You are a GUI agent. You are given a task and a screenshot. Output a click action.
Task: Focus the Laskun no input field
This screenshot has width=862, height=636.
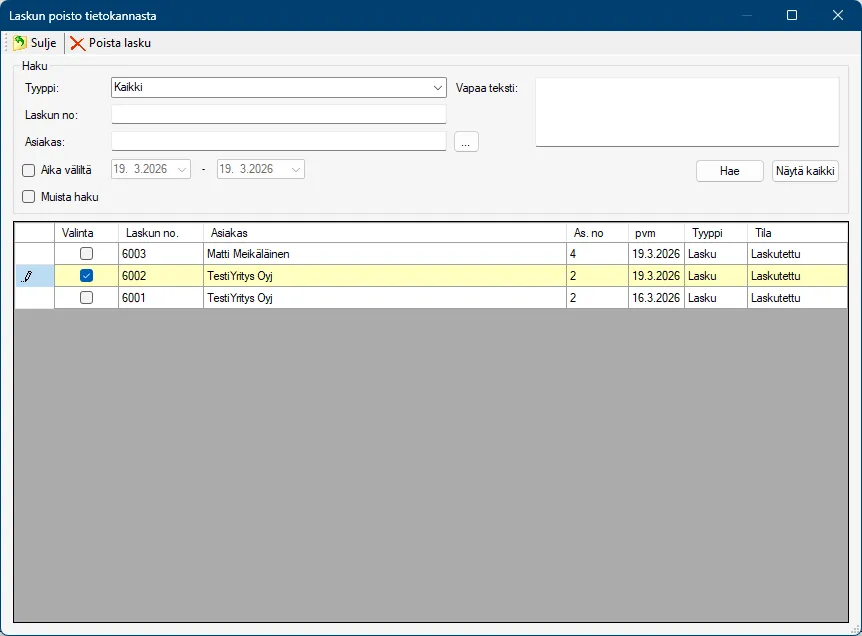click(x=278, y=114)
